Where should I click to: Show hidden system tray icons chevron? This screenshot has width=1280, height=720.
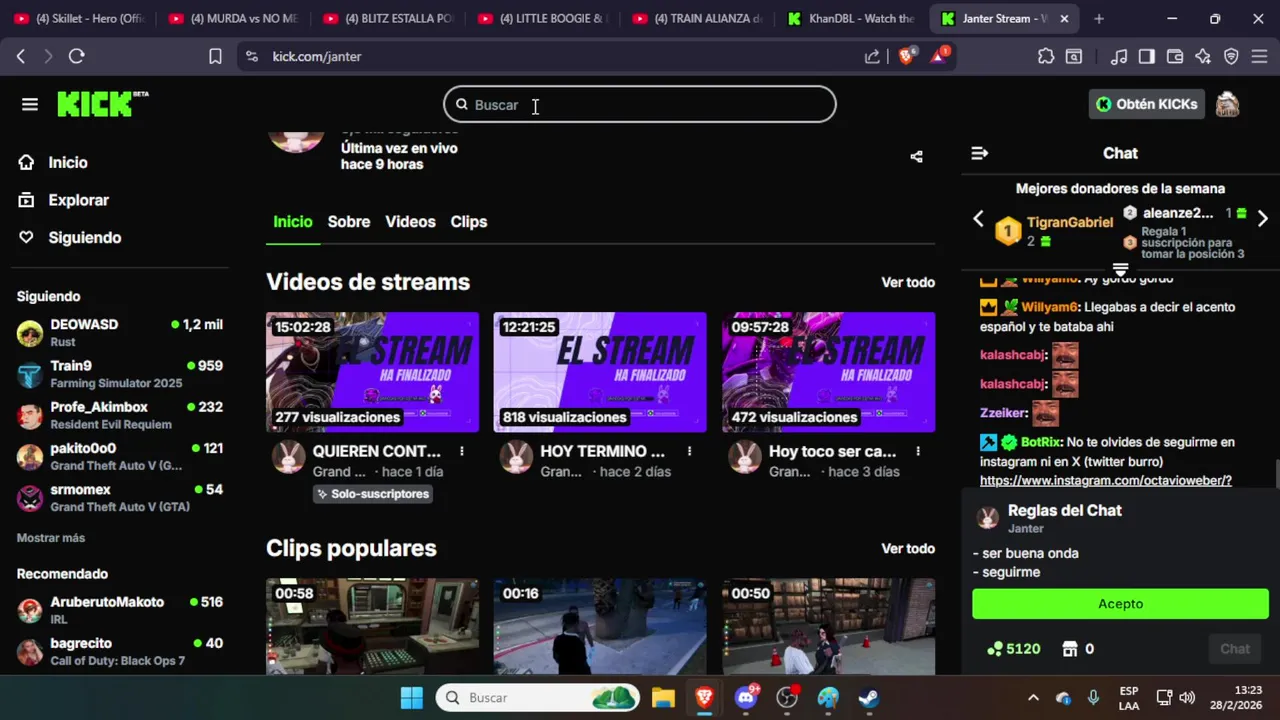click(x=1033, y=698)
